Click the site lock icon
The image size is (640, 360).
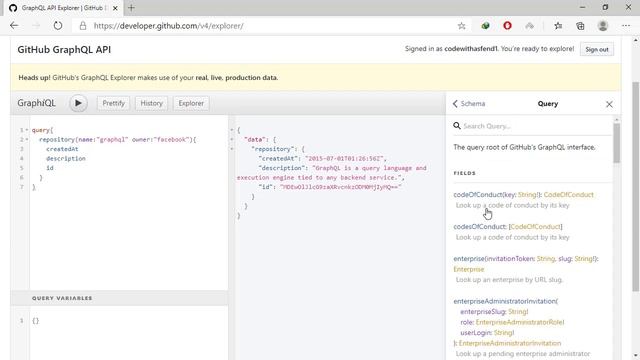coord(83,26)
